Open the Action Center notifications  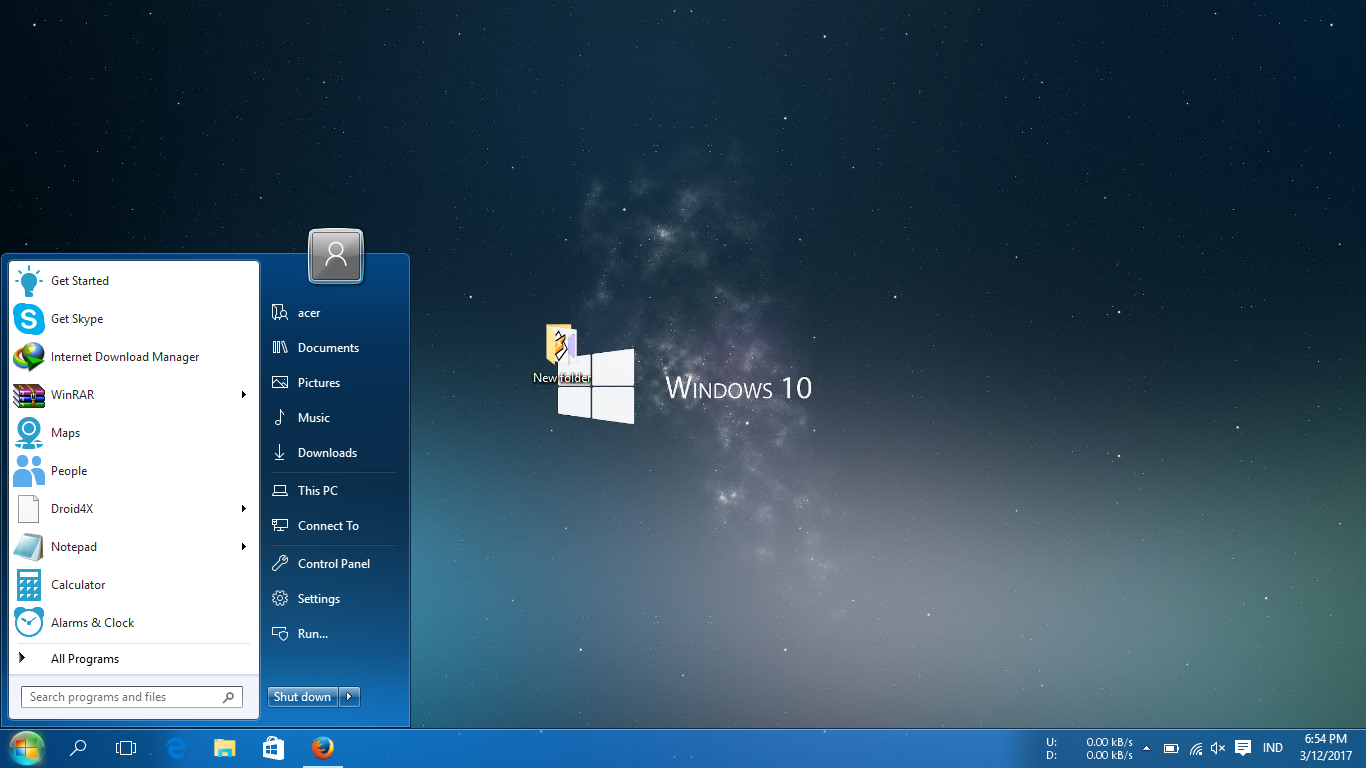[x=1243, y=748]
